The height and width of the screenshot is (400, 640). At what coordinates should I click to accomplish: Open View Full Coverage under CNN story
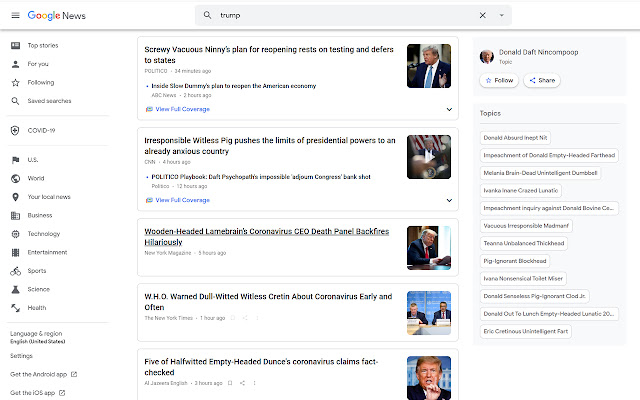pos(182,200)
